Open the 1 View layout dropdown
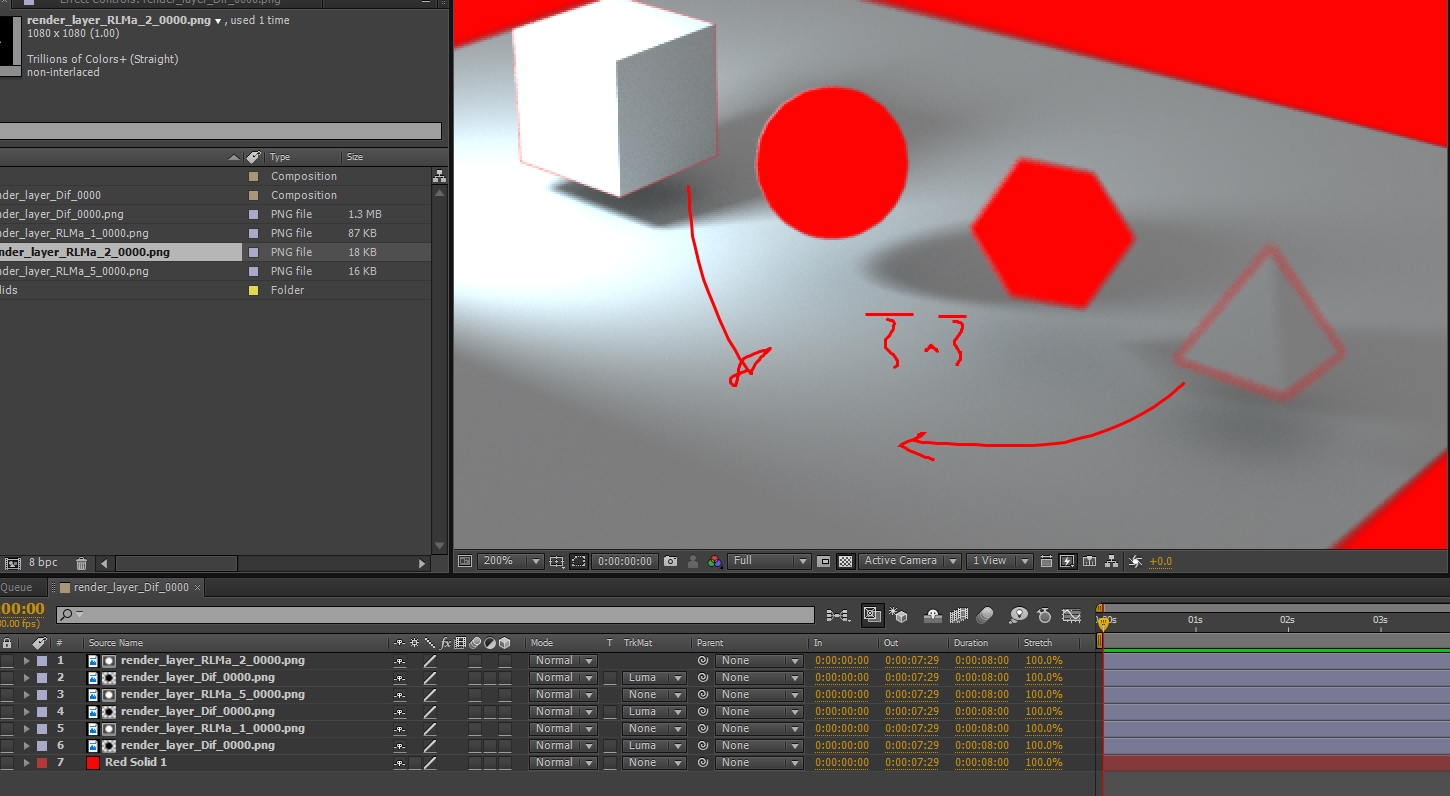 click(999, 562)
